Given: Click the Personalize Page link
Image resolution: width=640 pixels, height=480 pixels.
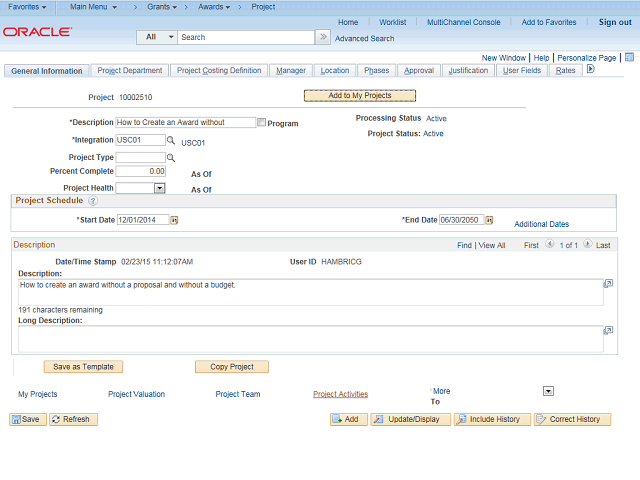Looking at the screenshot, I should click(x=587, y=58).
